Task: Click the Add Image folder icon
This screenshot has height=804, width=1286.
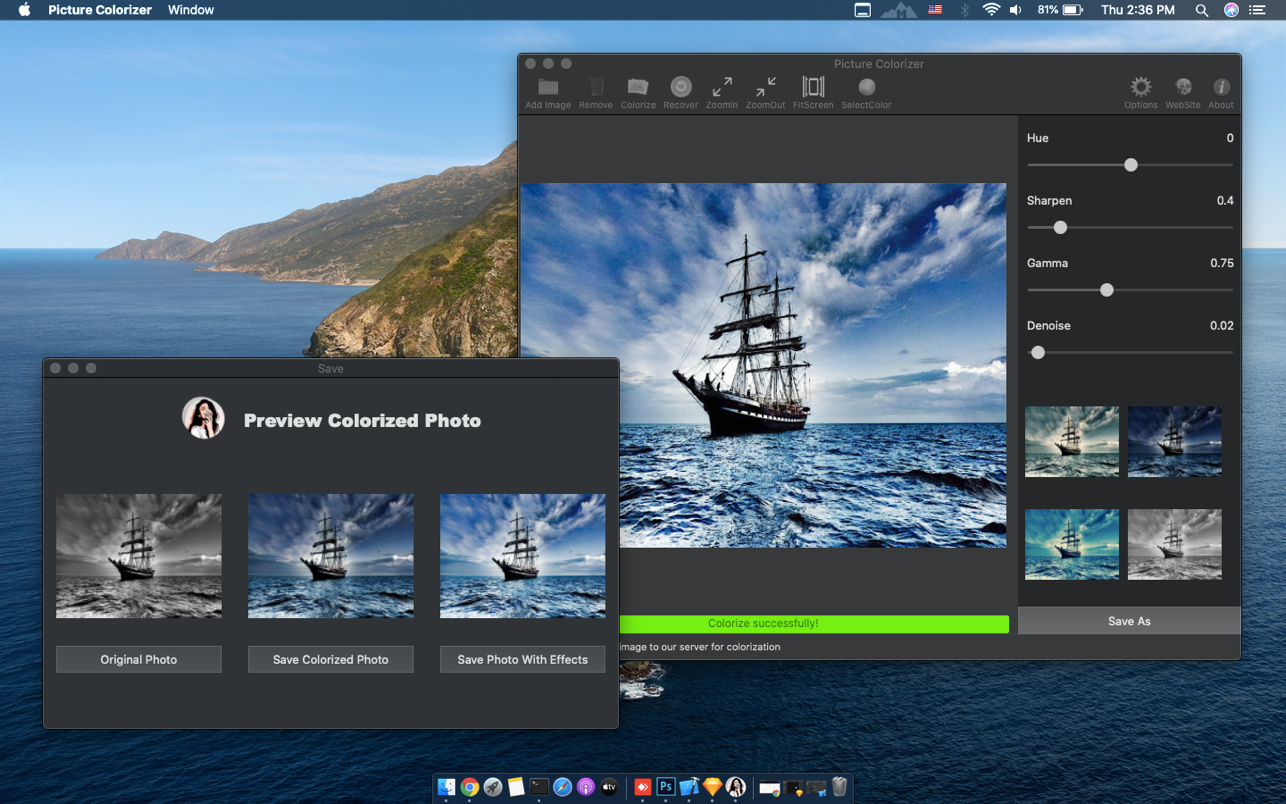Action: tap(548, 88)
